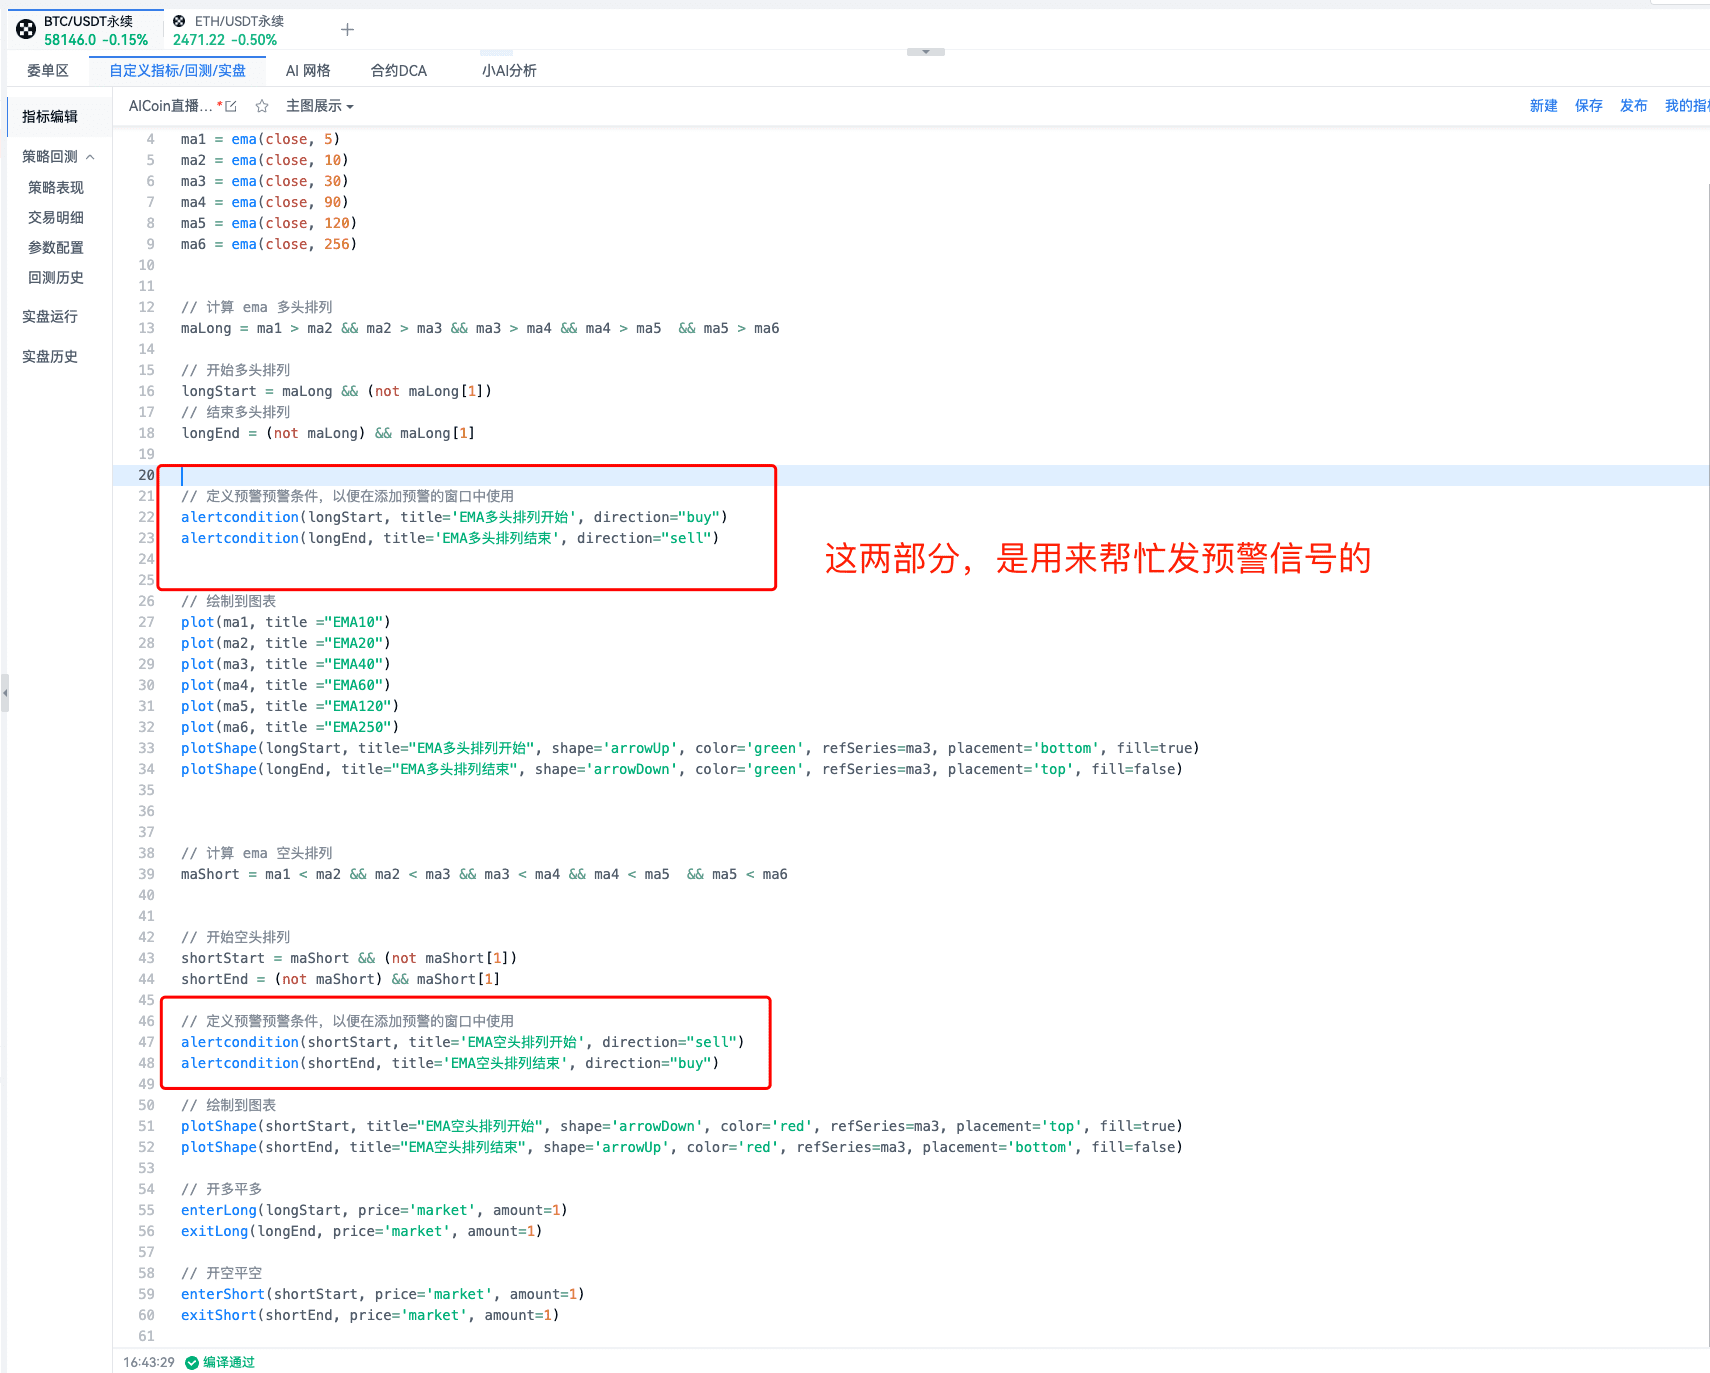Screen dimensions: 1710x1373
Task: Click the plotShape(shortStart…) line 51
Action: (682, 1126)
